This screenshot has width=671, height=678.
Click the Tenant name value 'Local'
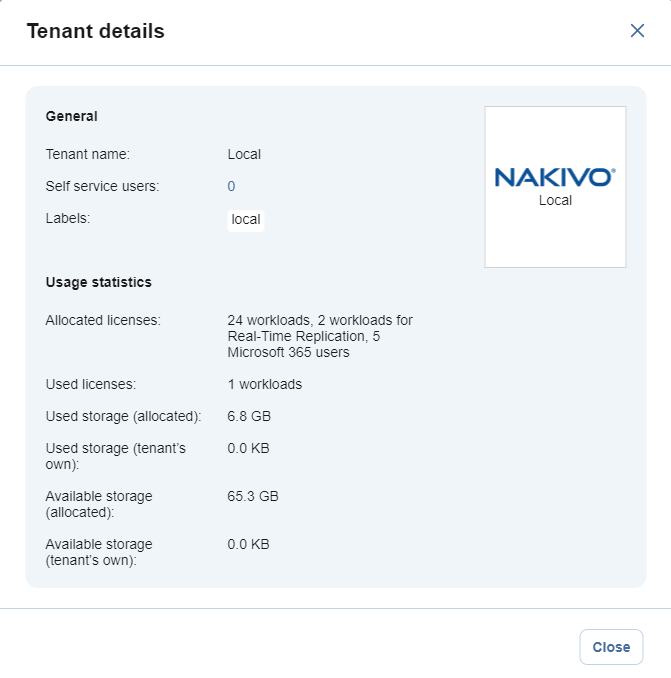[244, 154]
